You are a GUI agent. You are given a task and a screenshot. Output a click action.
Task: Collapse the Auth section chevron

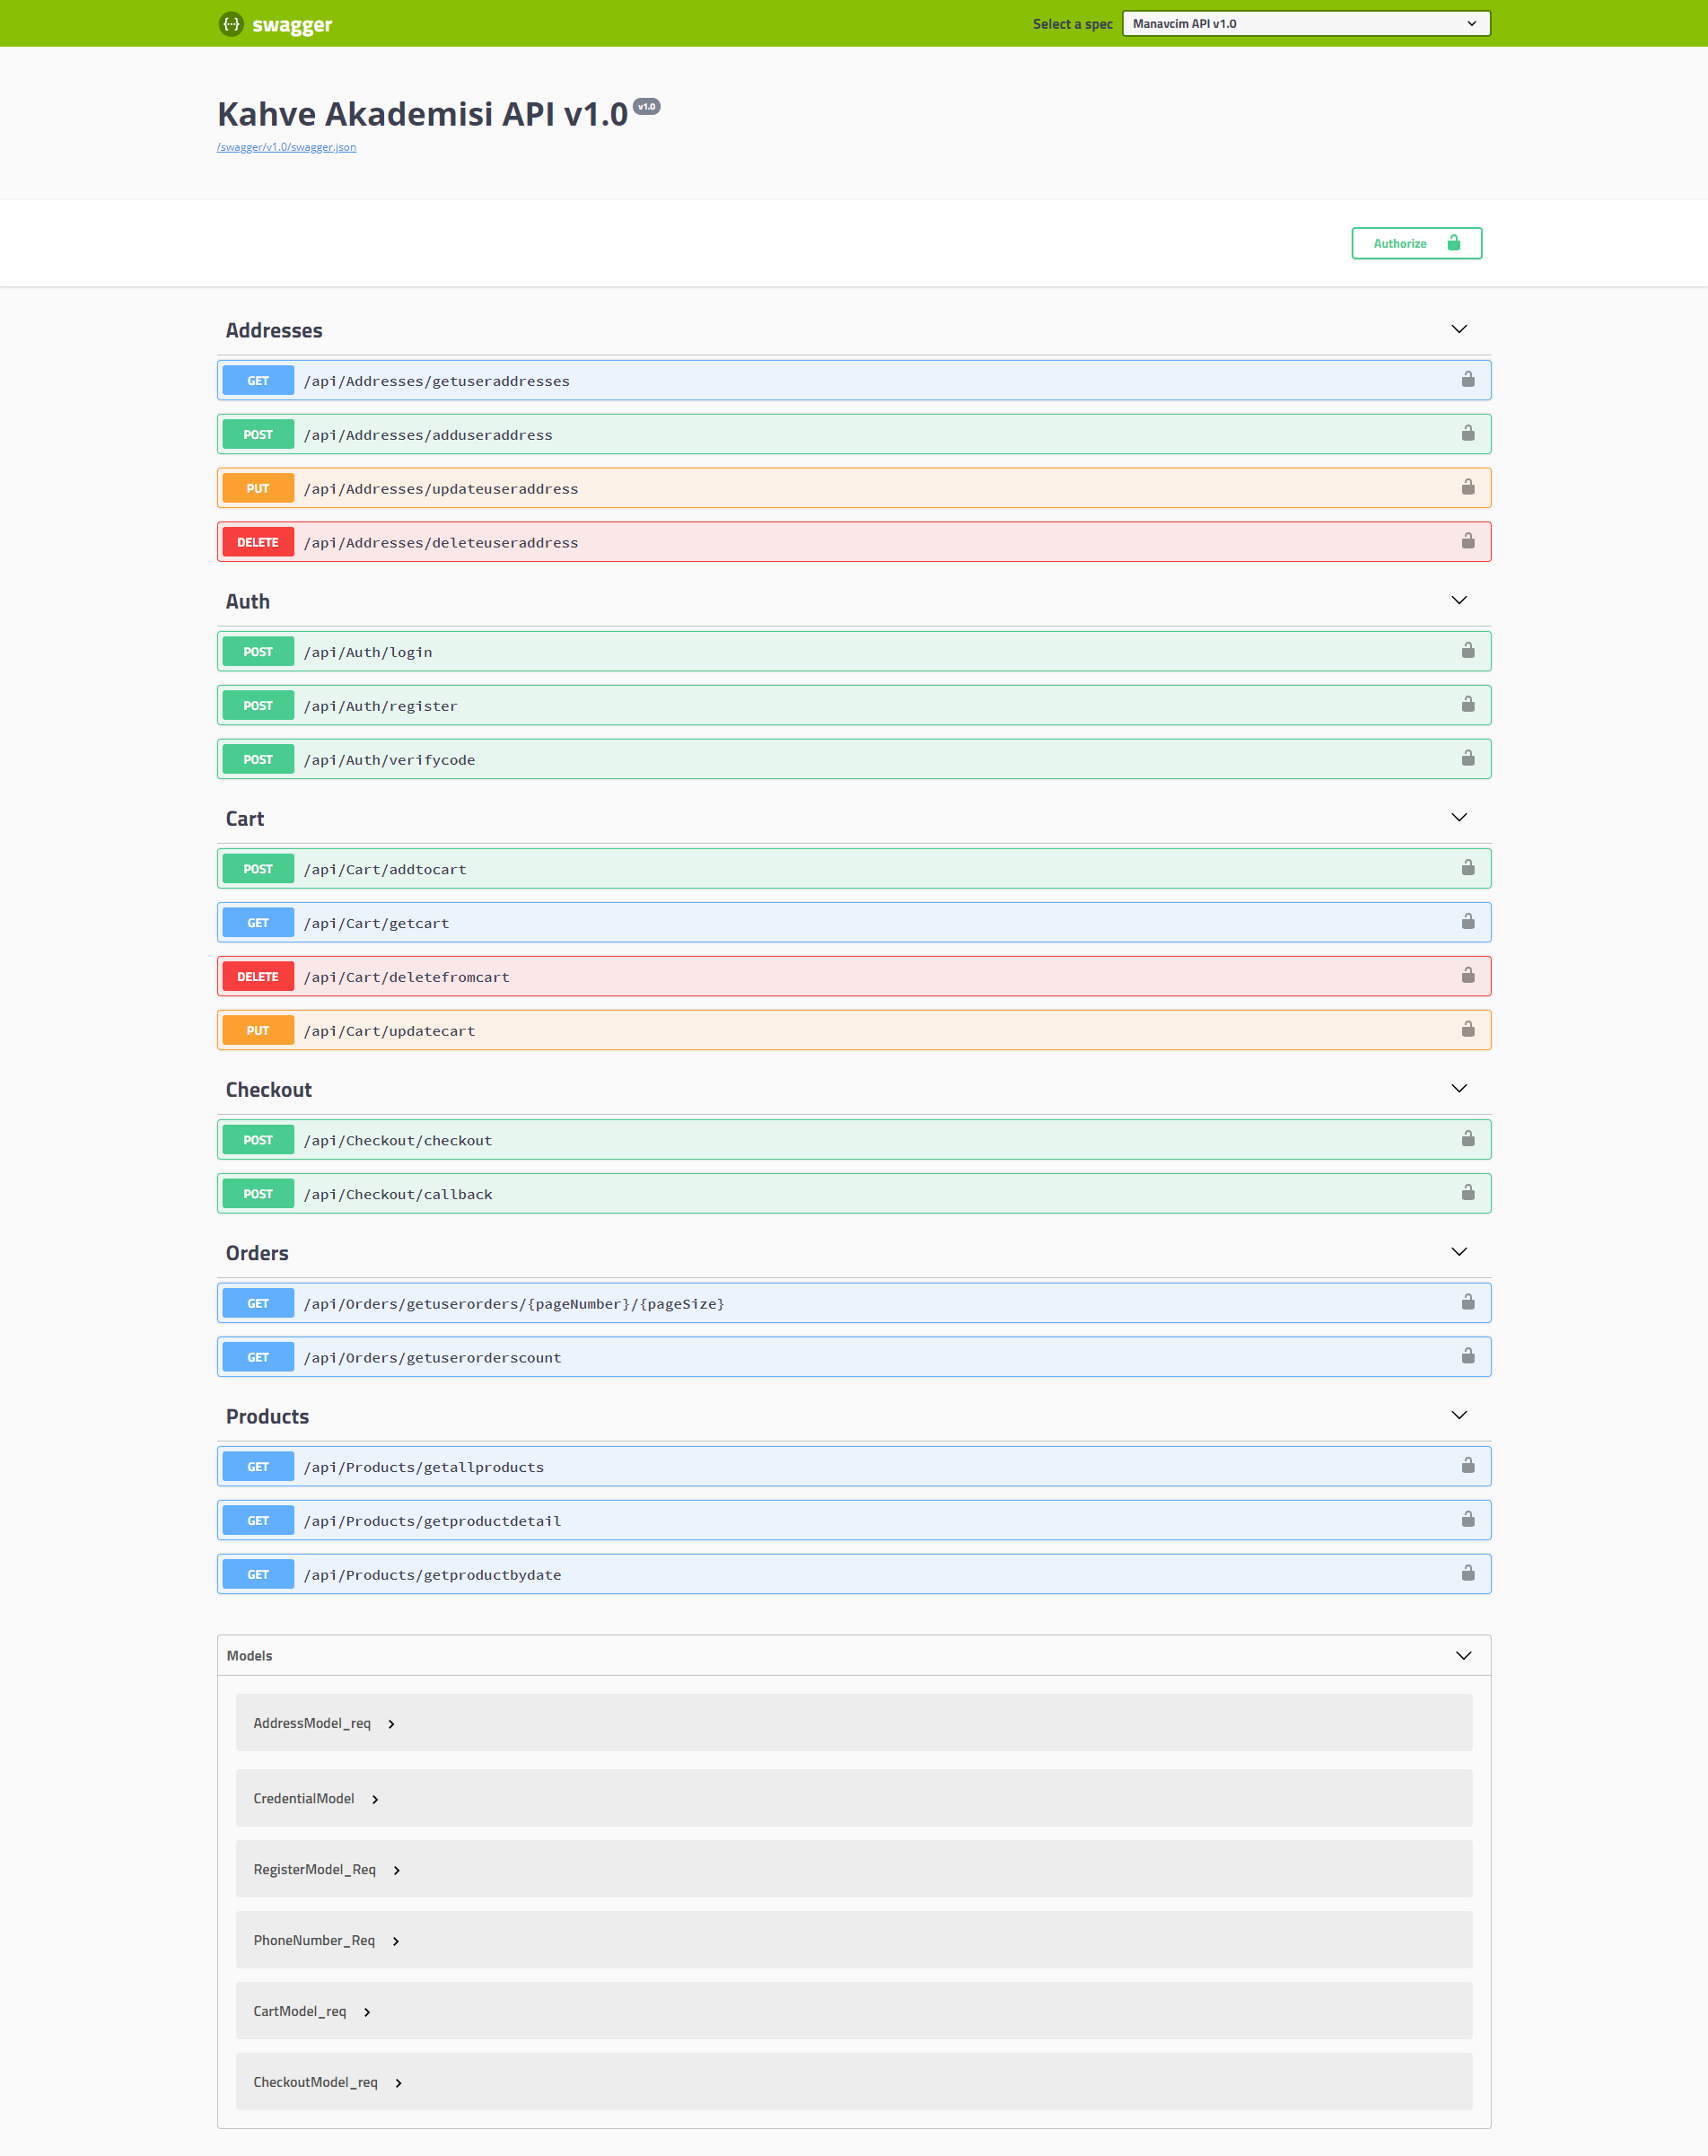click(1458, 600)
